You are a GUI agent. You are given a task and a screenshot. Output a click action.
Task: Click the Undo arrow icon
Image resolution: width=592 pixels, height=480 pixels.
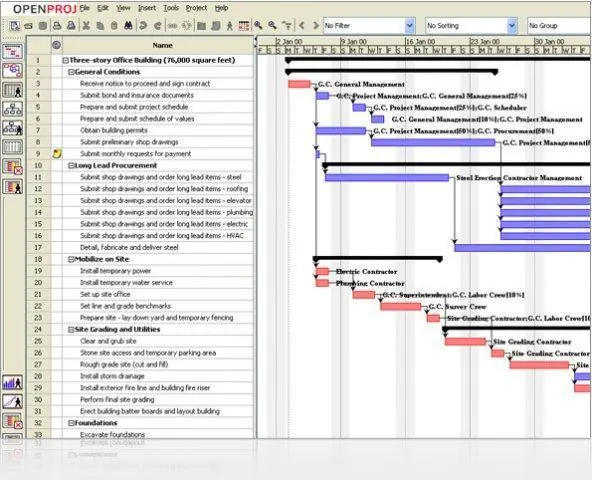click(x=143, y=26)
